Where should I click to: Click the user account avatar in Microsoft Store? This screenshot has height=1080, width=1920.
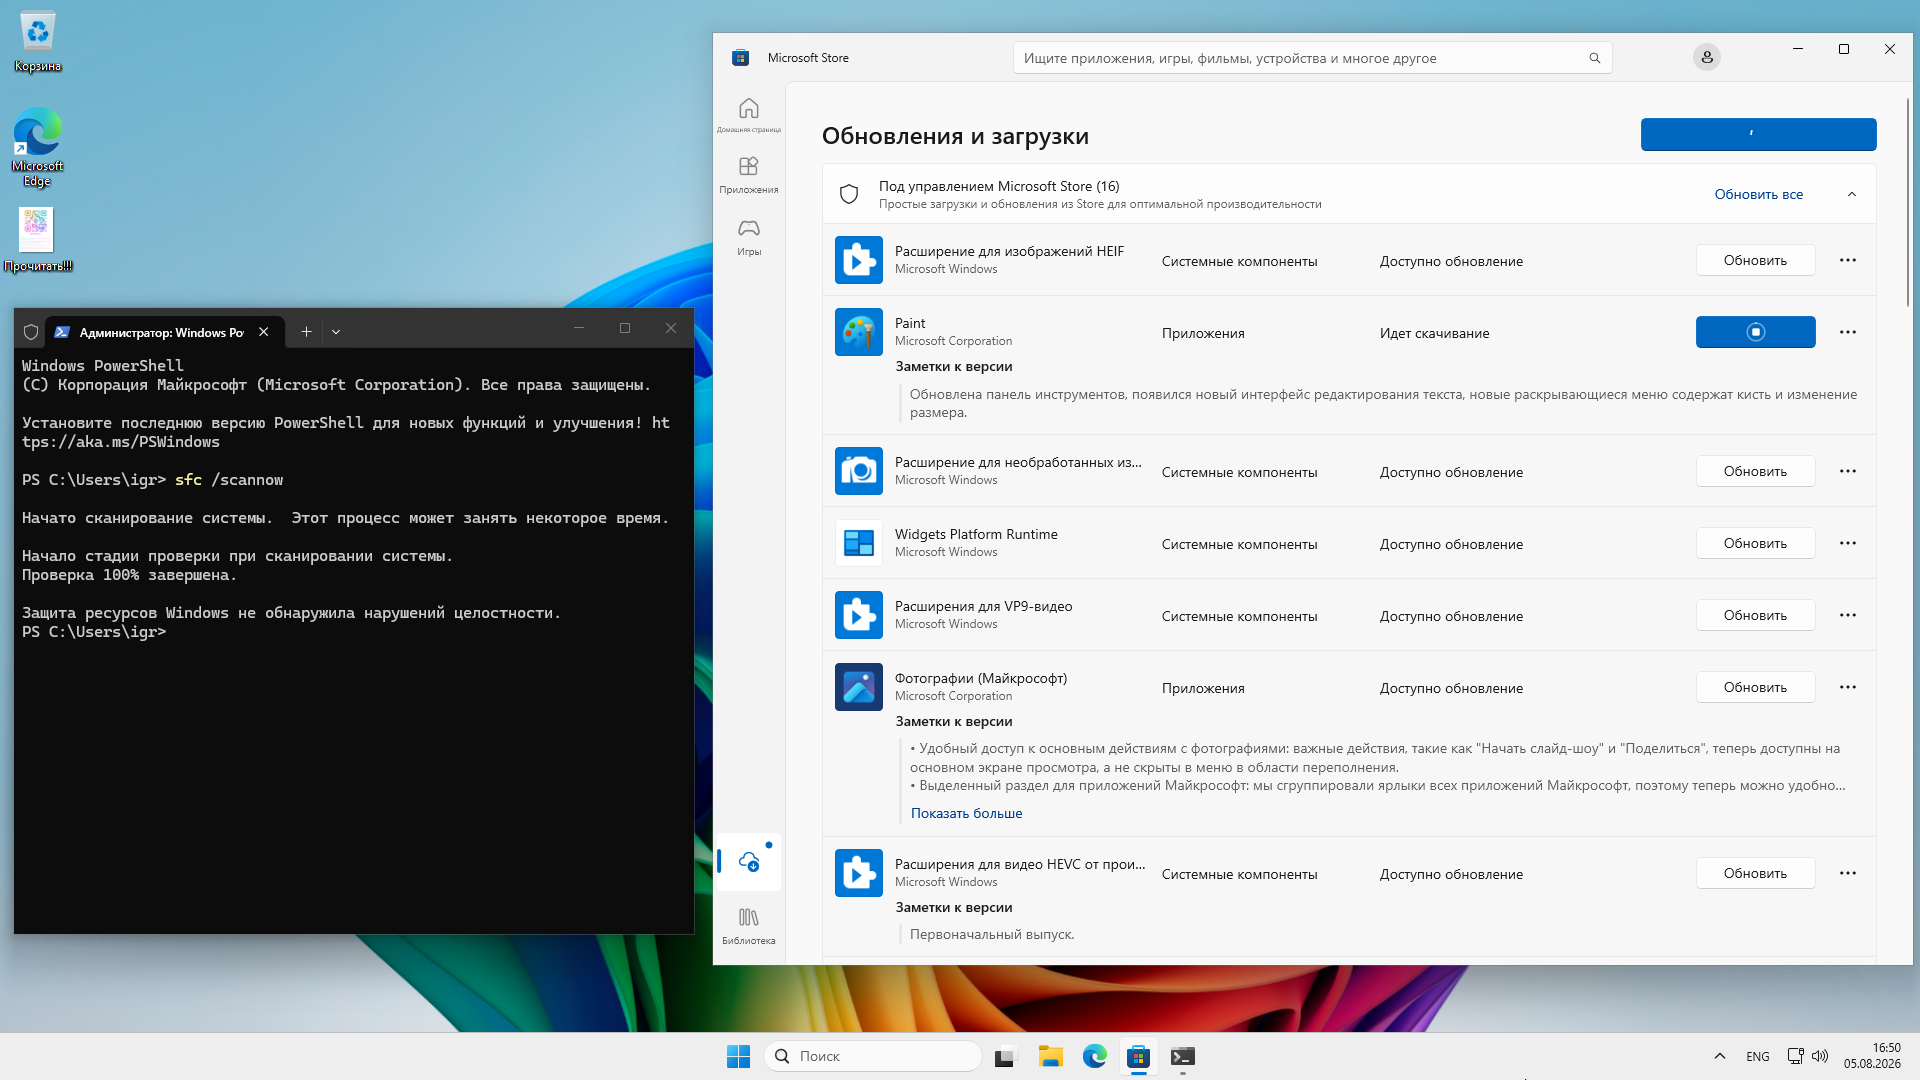pyautogui.click(x=1707, y=58)
